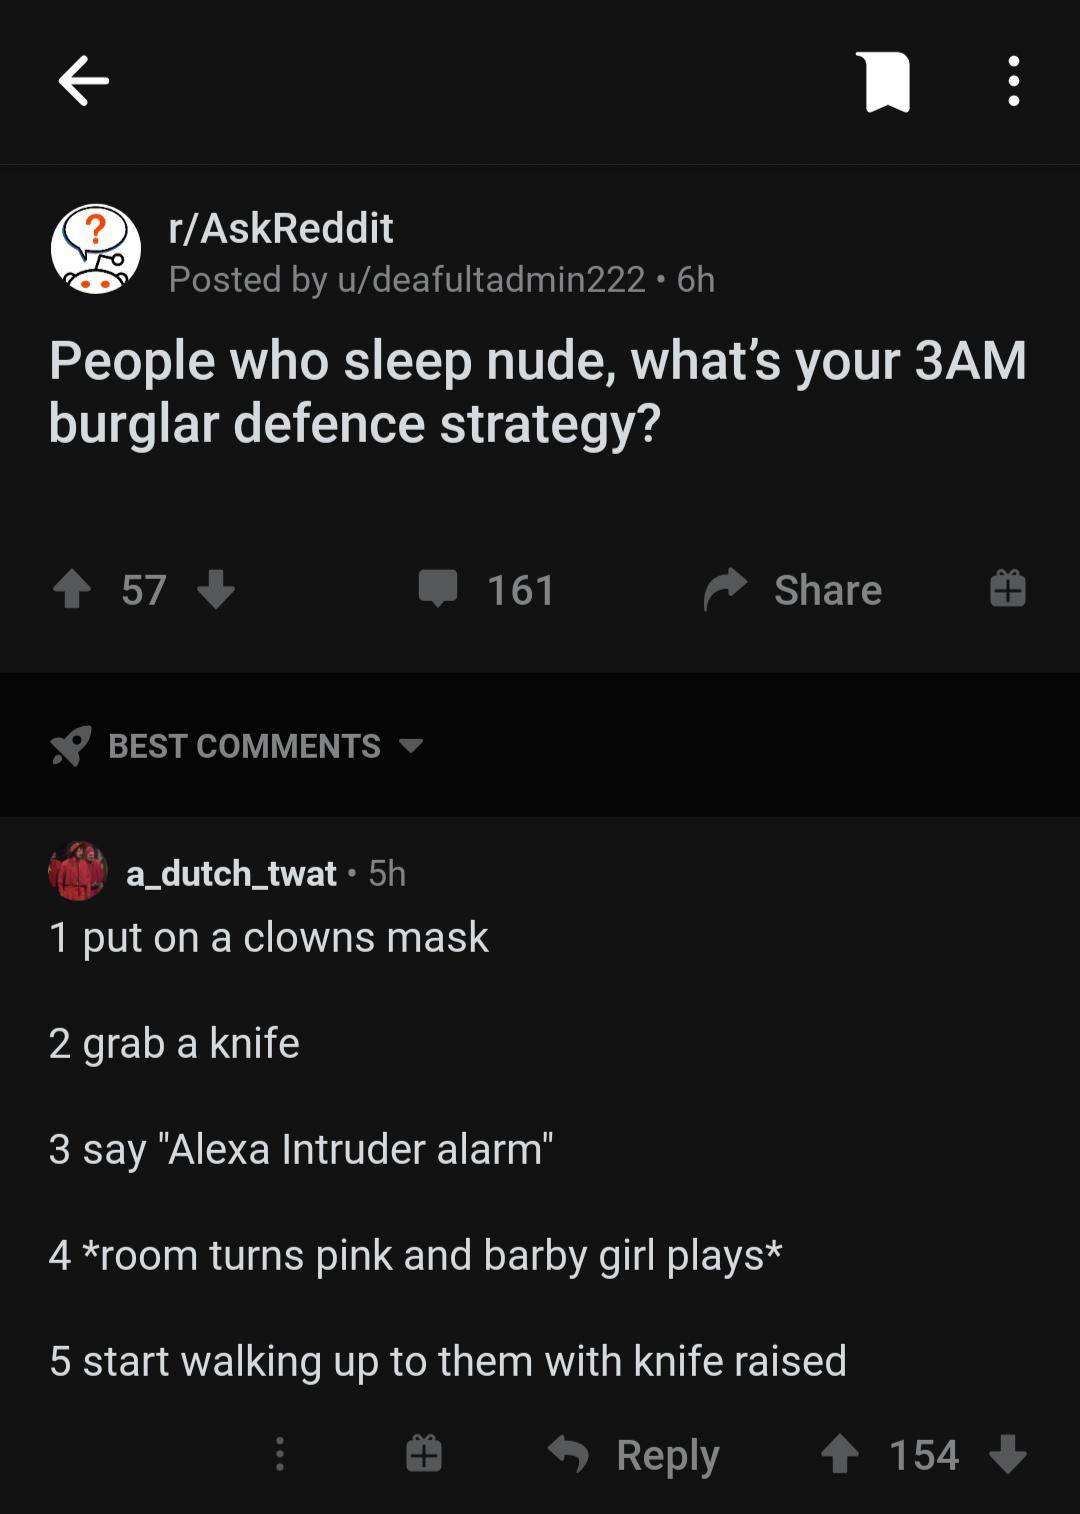Bookmark this post with the save icon
Screen dimensions: 1080x1514
[883, 82]
